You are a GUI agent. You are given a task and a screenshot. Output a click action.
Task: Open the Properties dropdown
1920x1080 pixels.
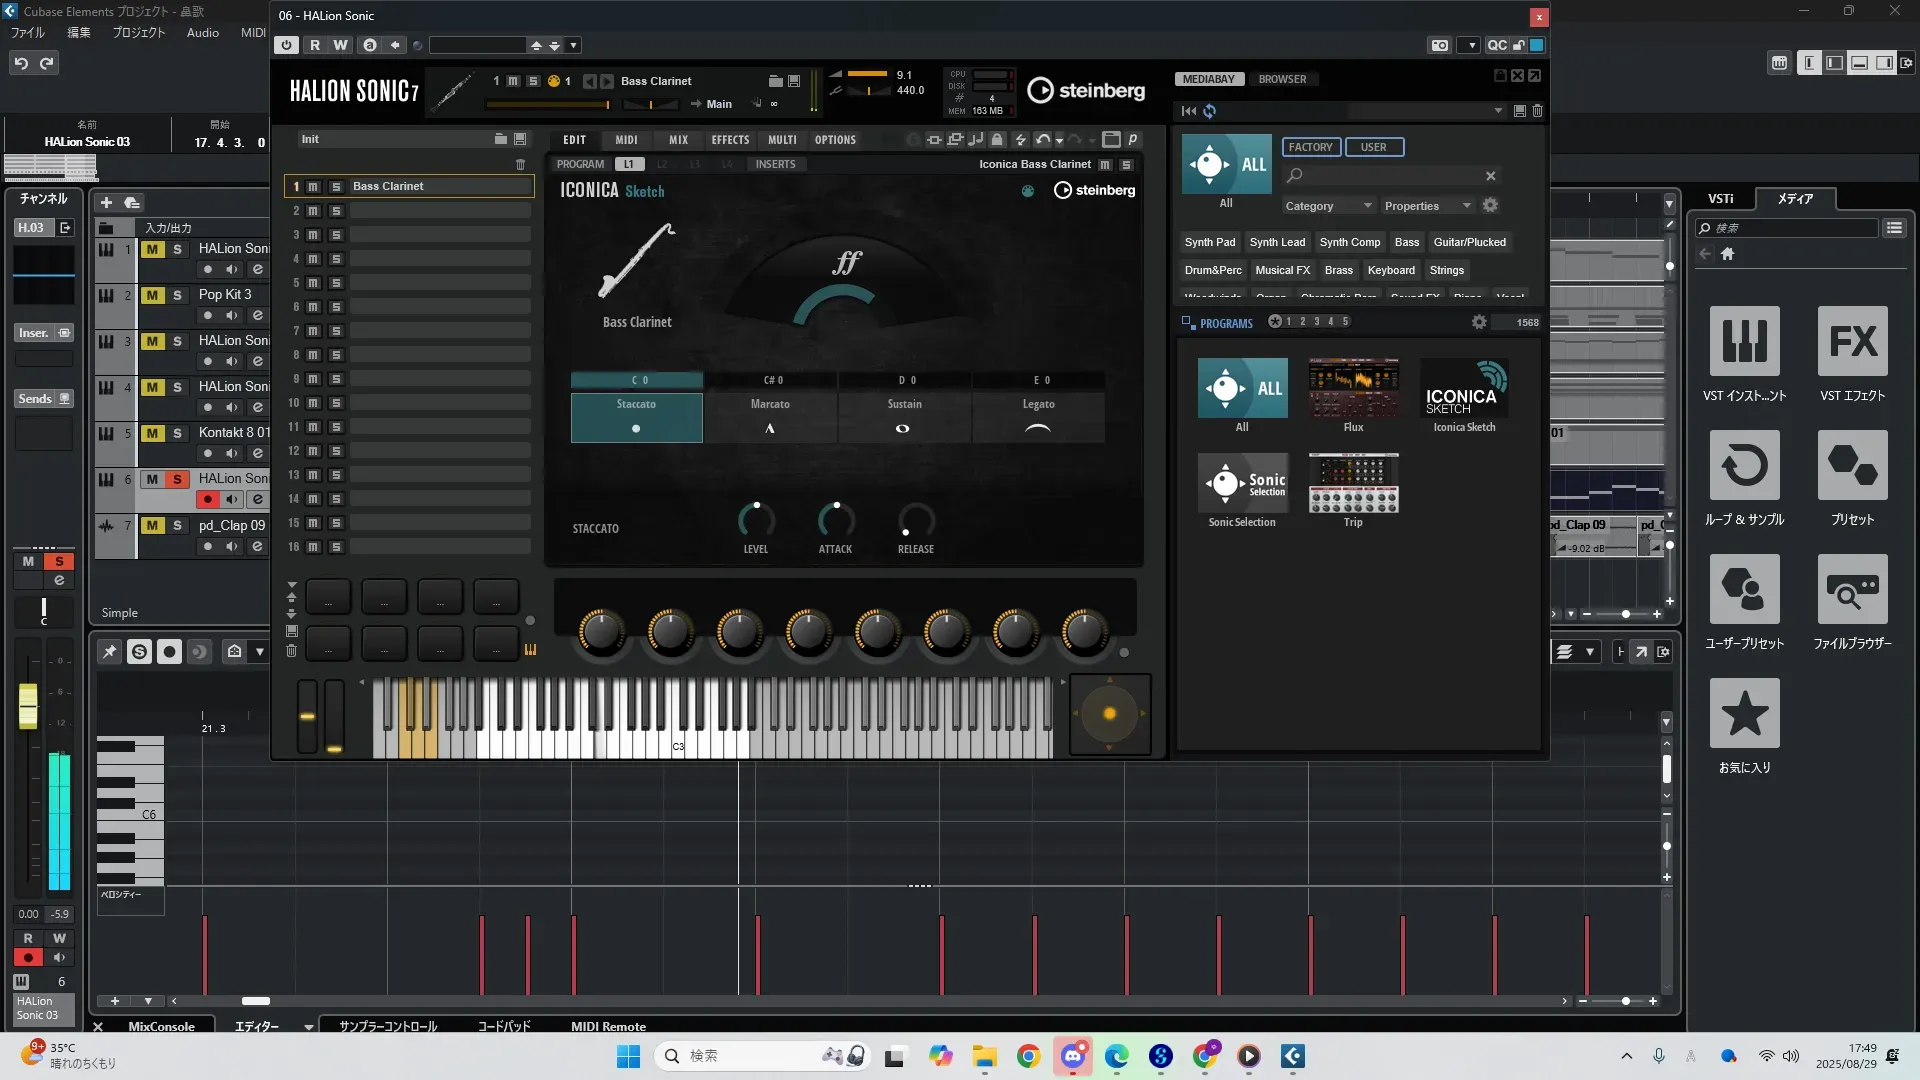[x=1427, y=206]
